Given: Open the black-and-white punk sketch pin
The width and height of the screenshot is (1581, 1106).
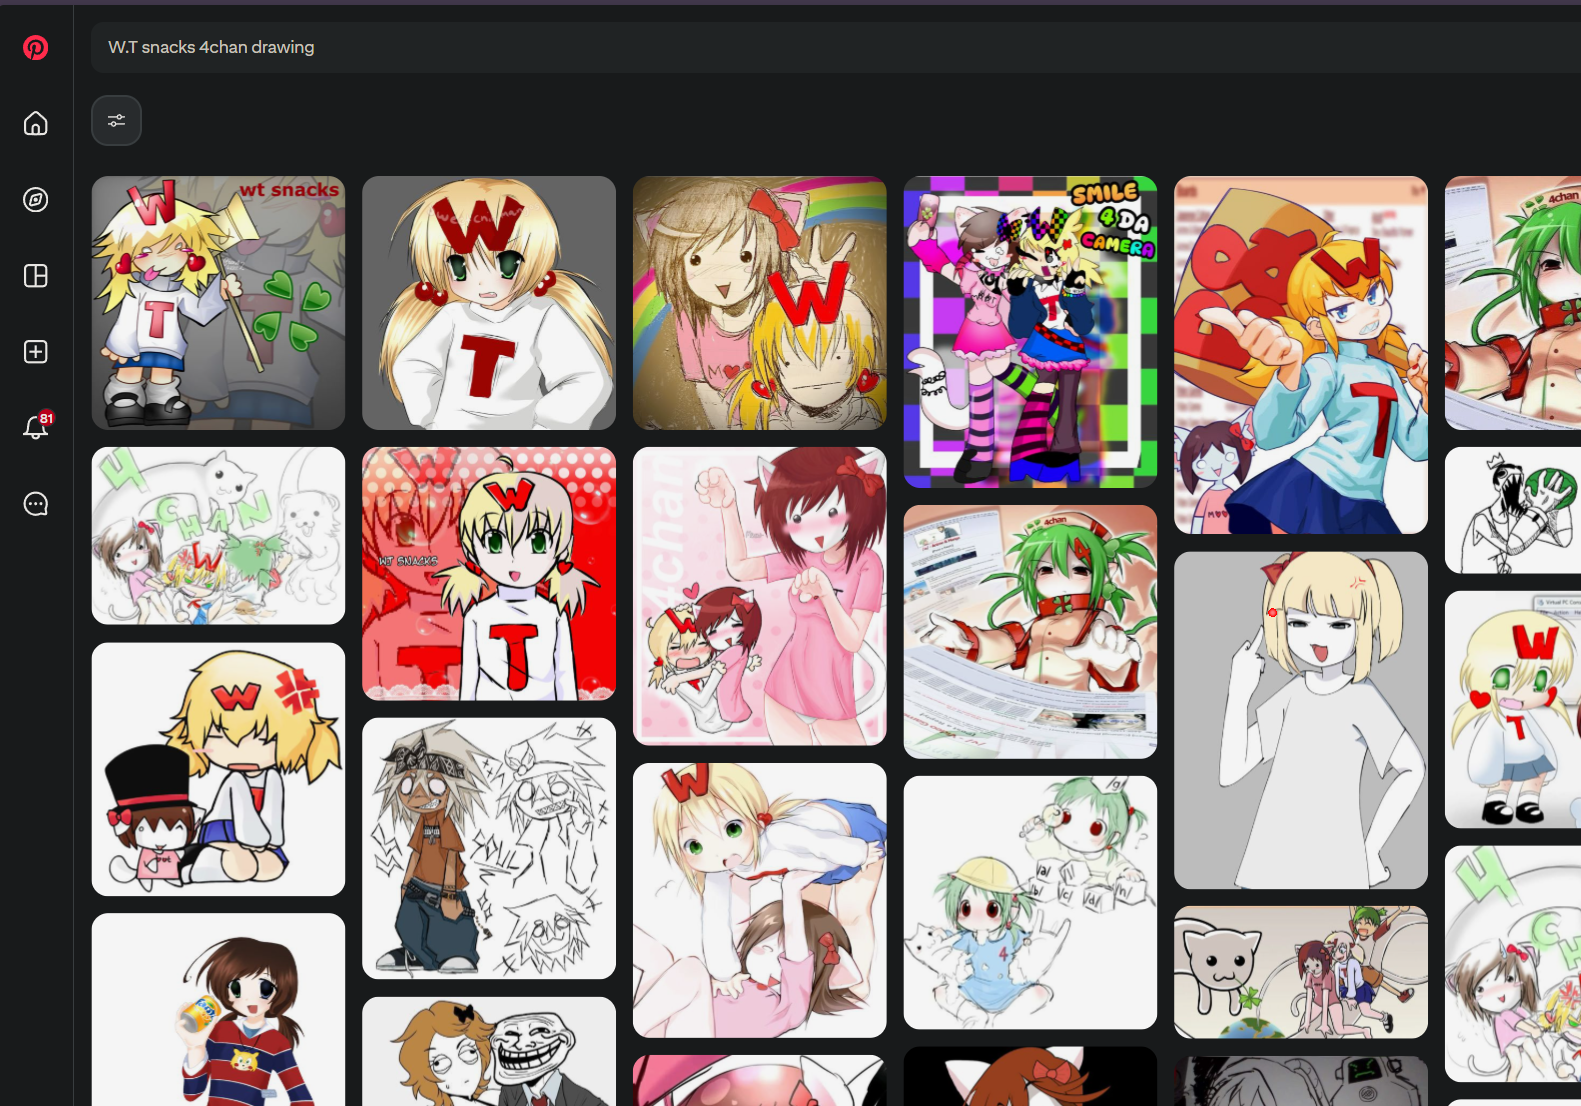Looking at the screenshot, I should pos(488,848).
